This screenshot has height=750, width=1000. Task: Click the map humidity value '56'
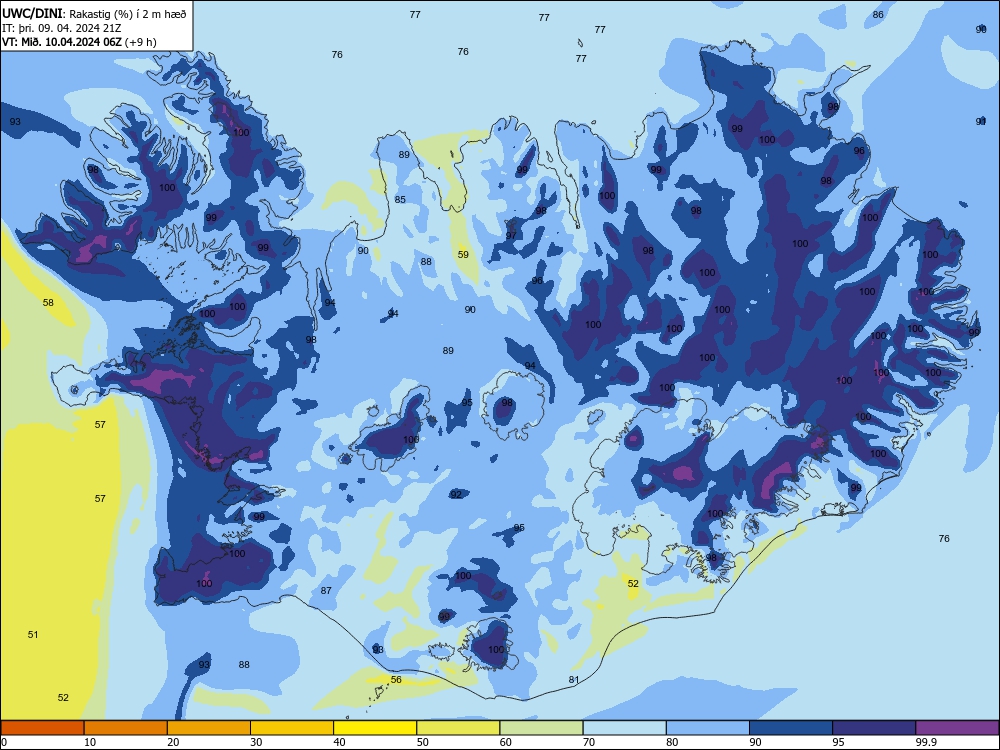[396, 680]
